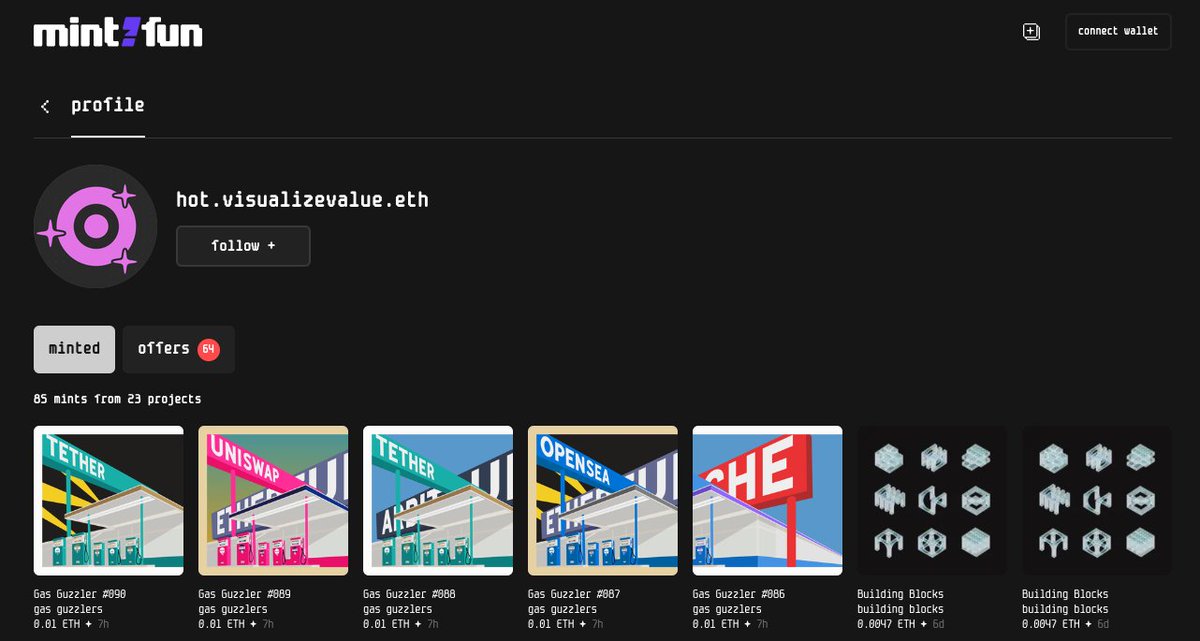Open Gas Guzzler #087 thumbnail

(603, 501)
